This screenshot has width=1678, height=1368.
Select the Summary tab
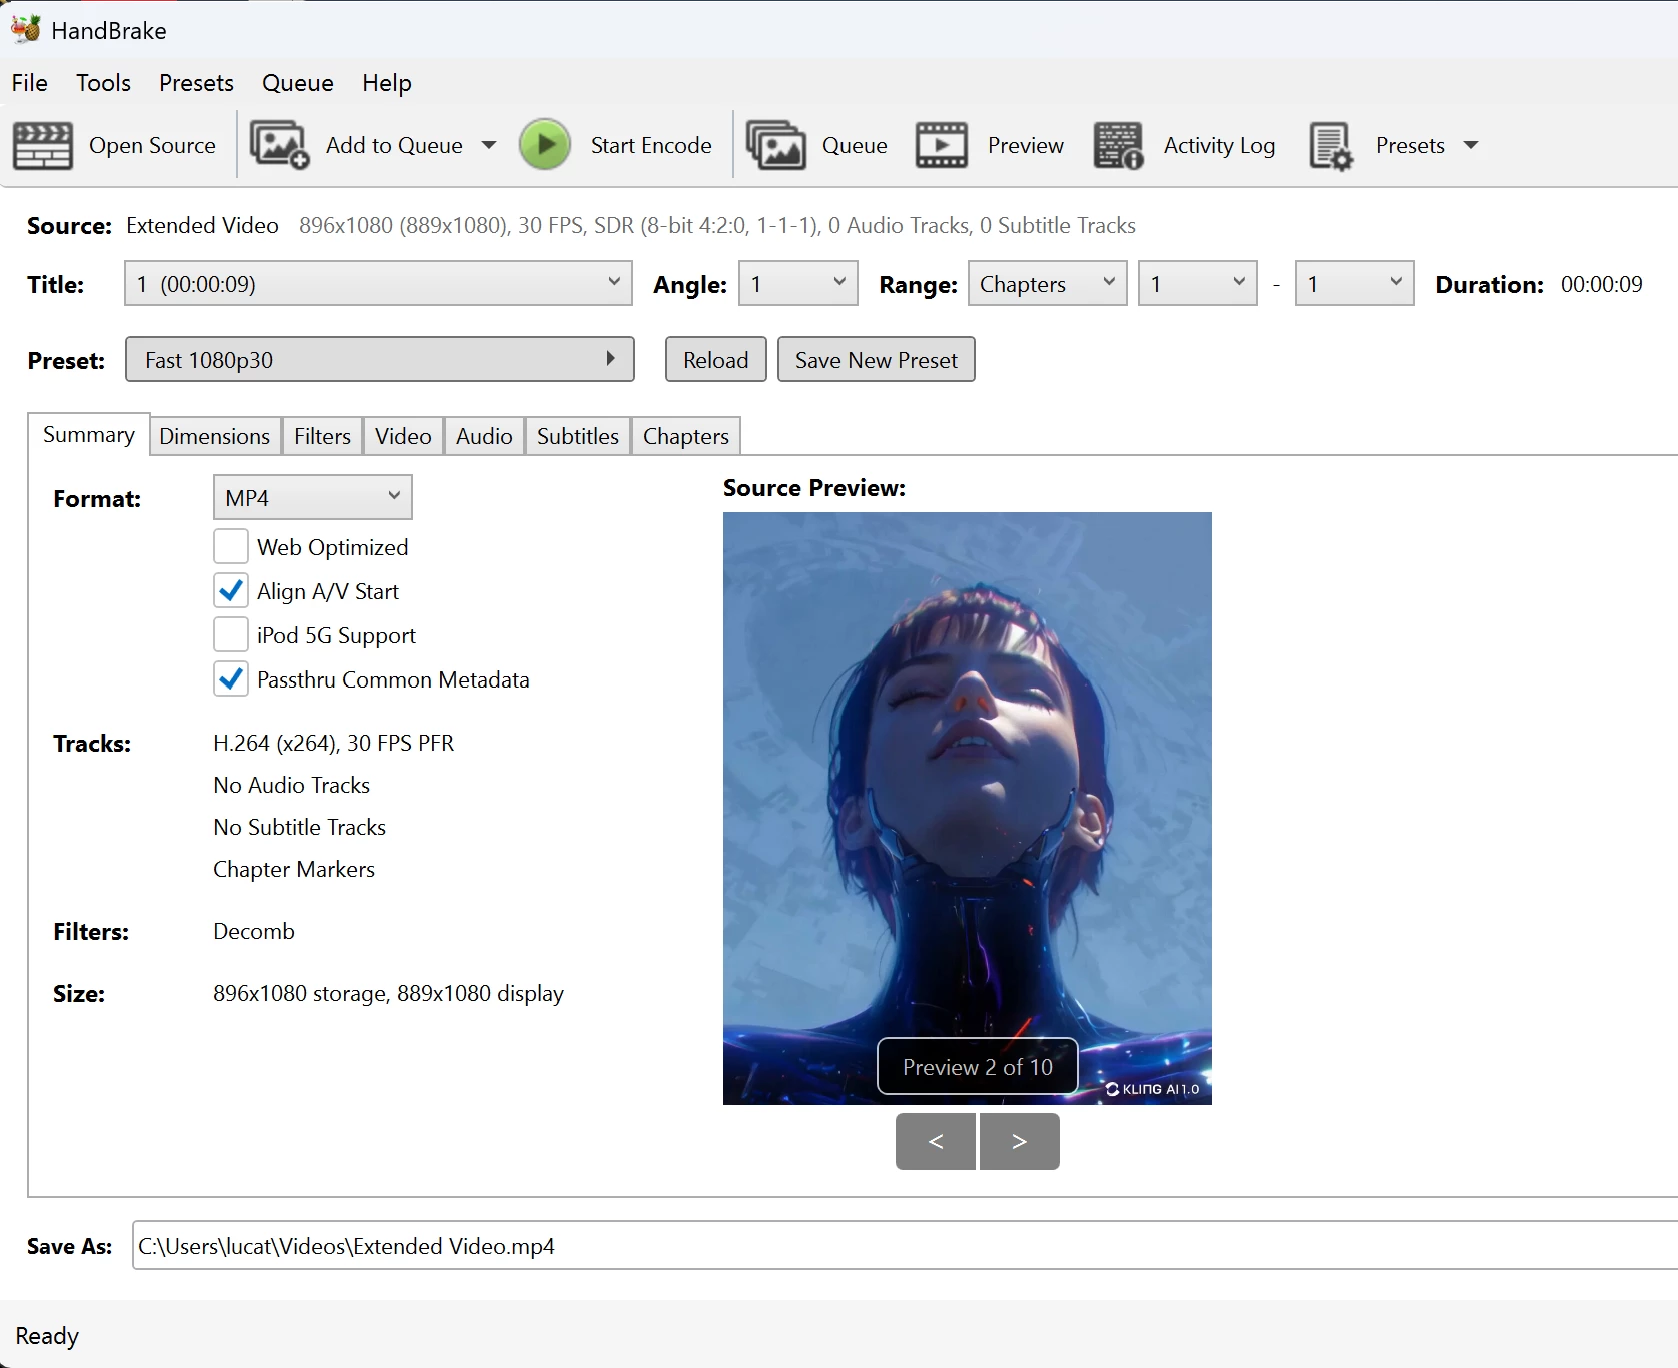[x=89, y=434]
